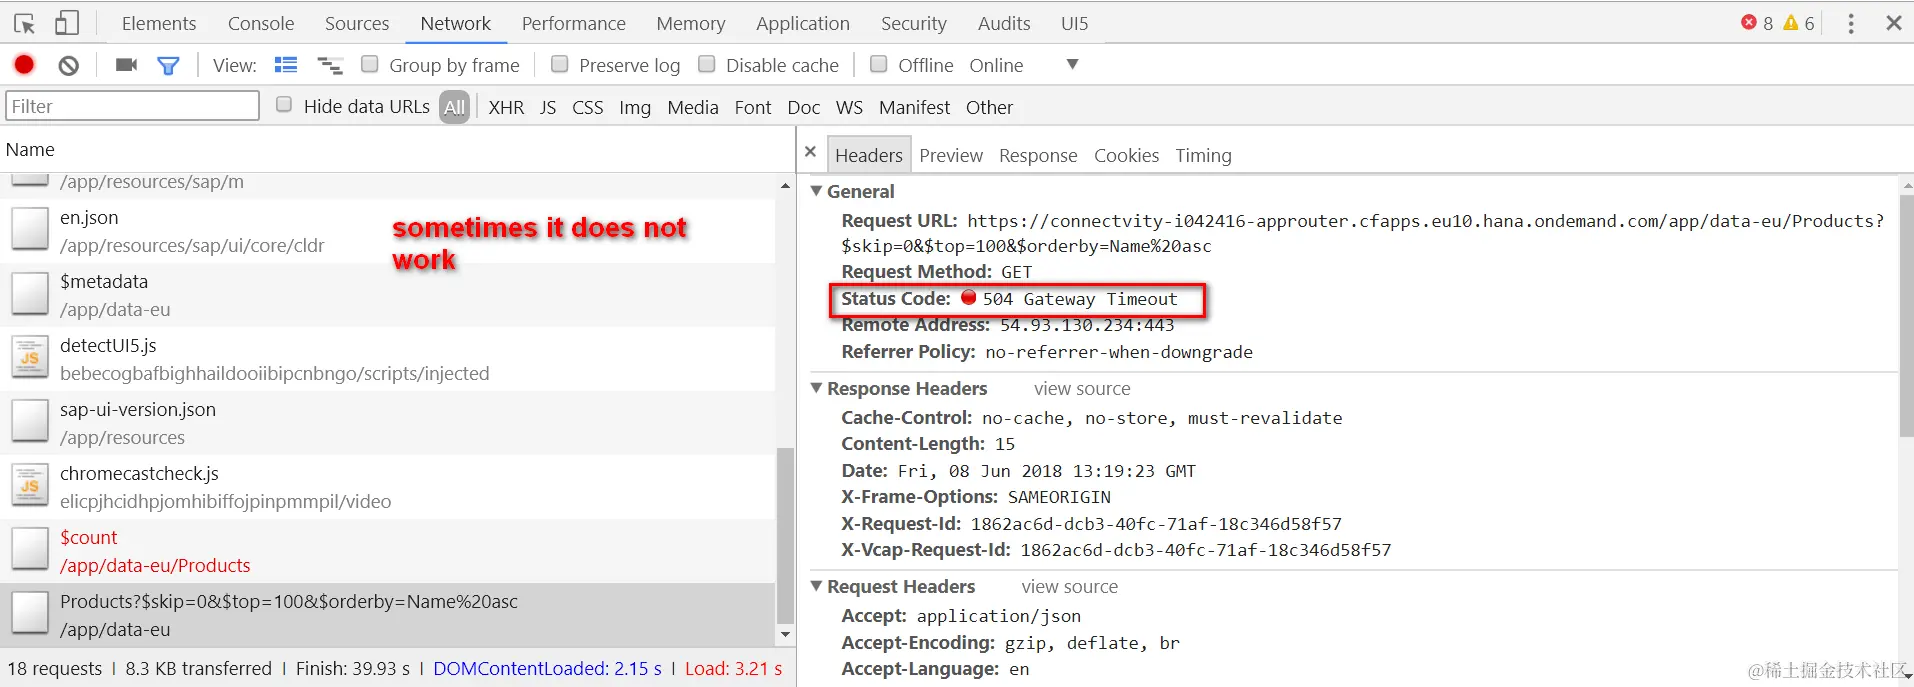The height and width of the screenshot is (687, 1914).
Task: Collapse the Request Headers section
Action: [817, 585]
